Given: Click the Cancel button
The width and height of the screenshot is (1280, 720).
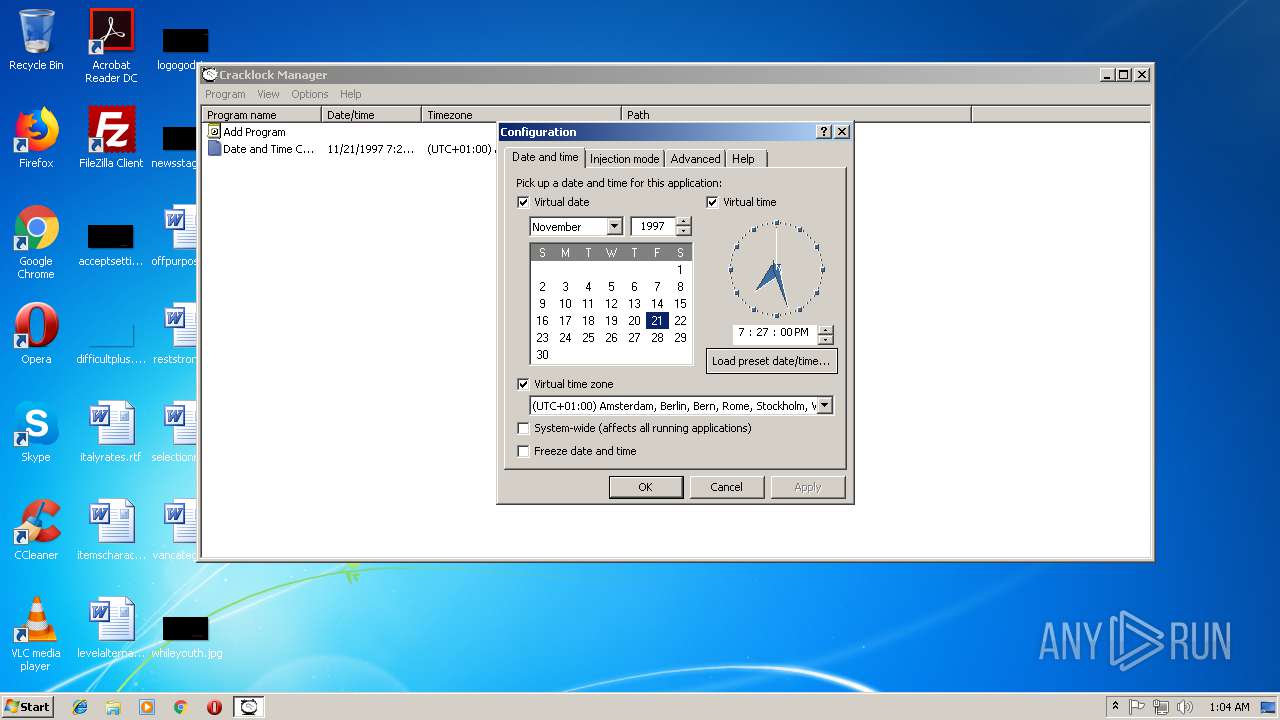Looking at the screenshot, I should click(x=726, y=487).
